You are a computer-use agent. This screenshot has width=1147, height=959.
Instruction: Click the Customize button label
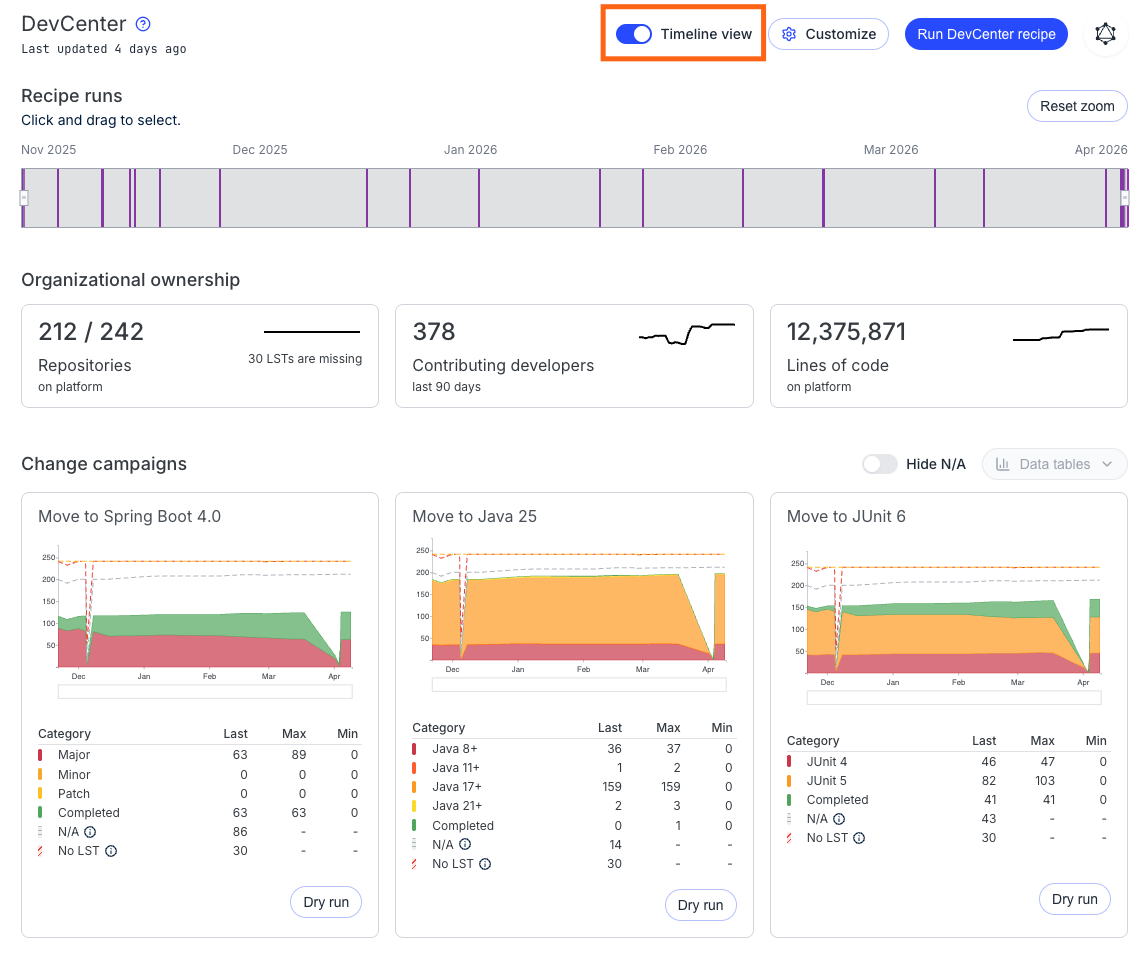coord(840,34)
